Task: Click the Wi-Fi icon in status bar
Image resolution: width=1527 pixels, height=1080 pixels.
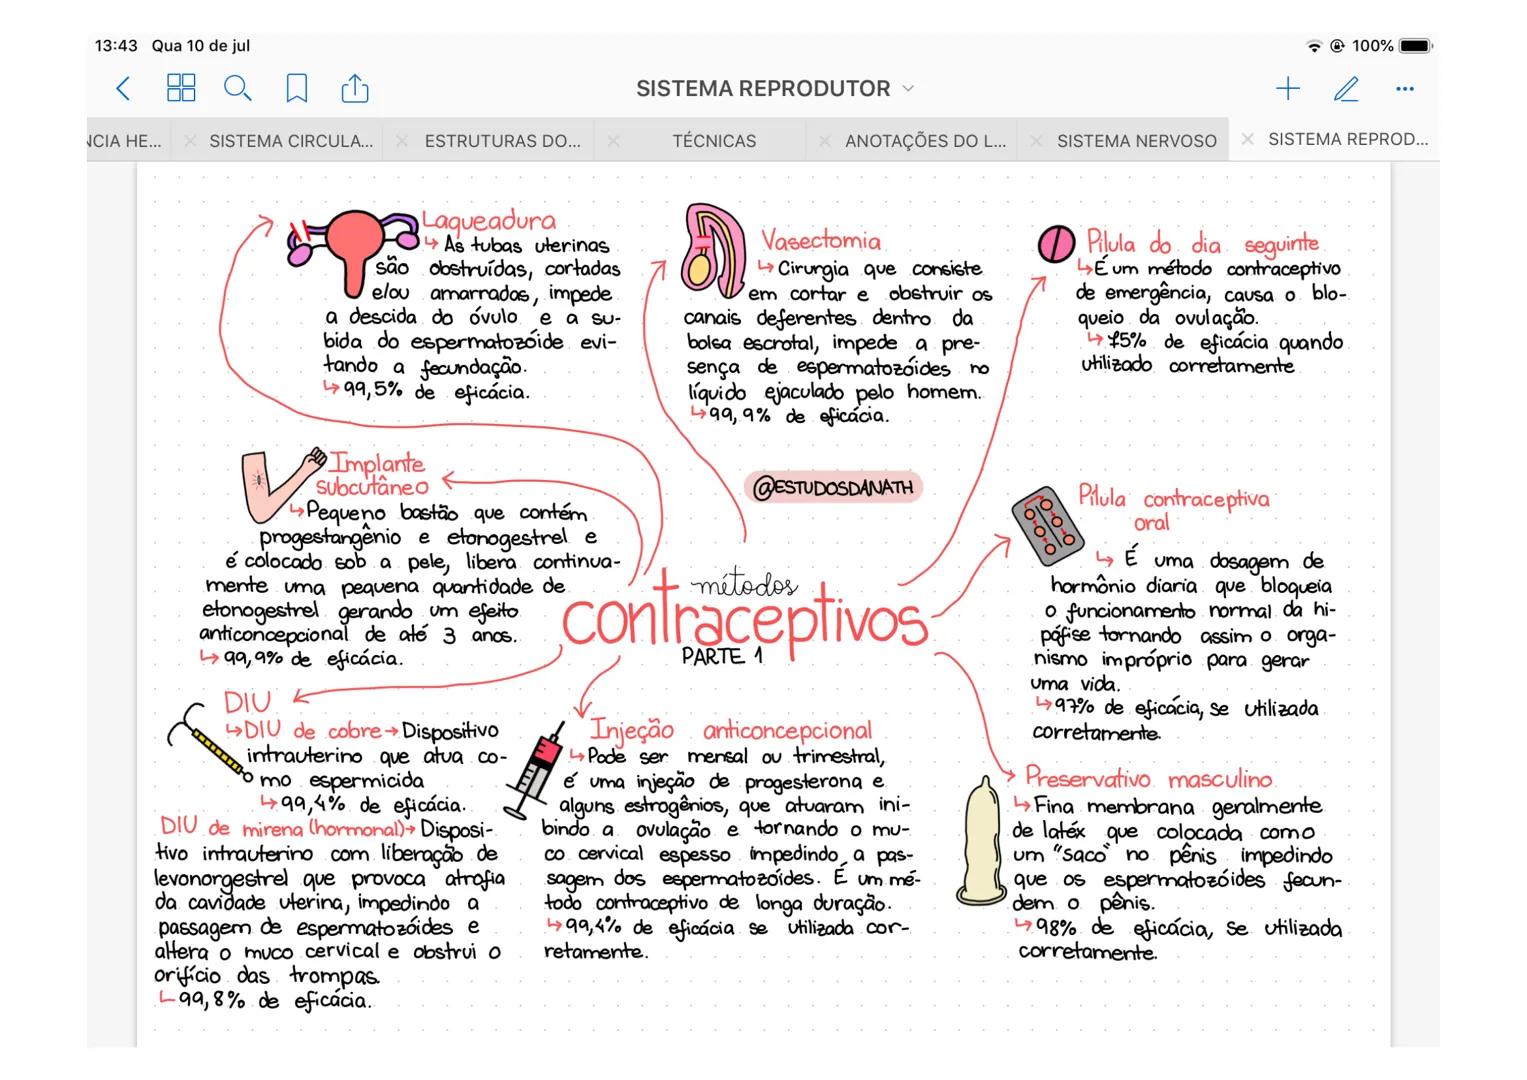Action: 1313,46
